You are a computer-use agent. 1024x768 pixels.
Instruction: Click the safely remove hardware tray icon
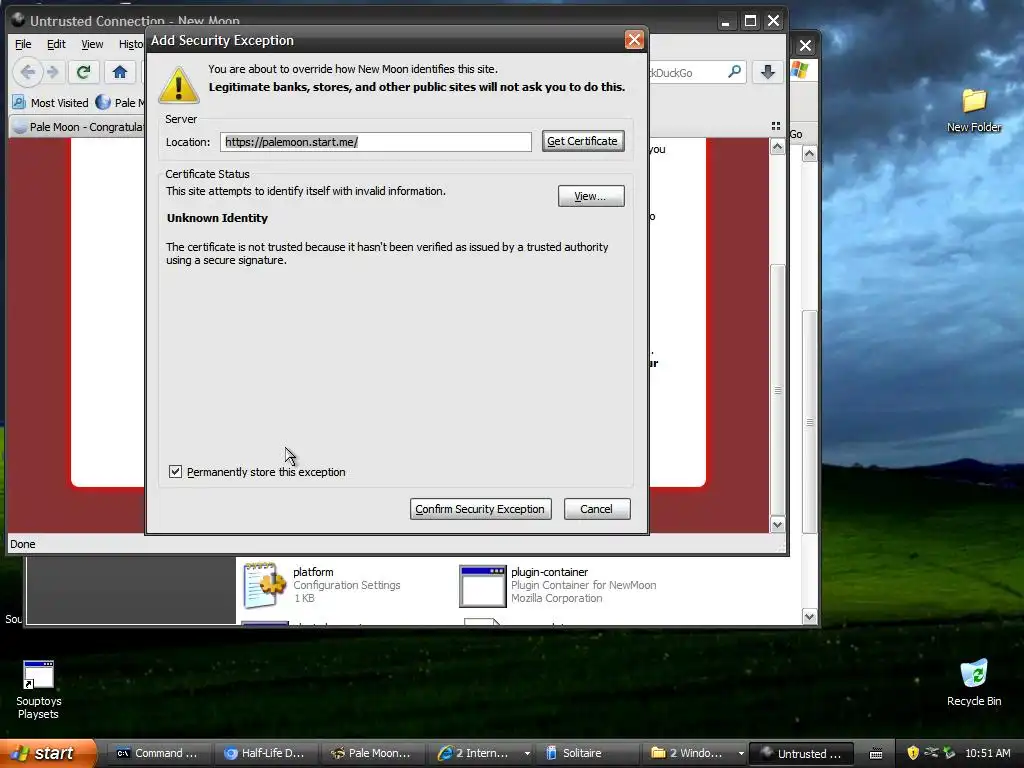[x=949, y=753]
